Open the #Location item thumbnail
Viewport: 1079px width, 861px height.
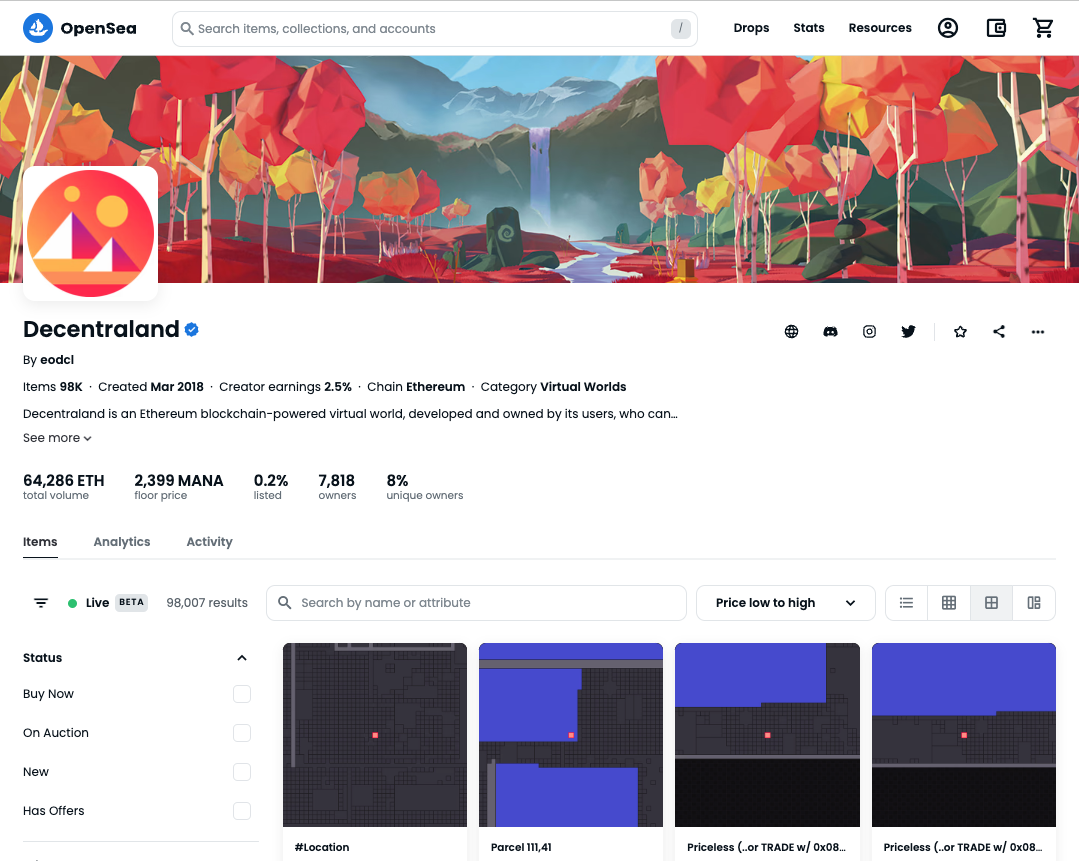click(x=375, y=735)
